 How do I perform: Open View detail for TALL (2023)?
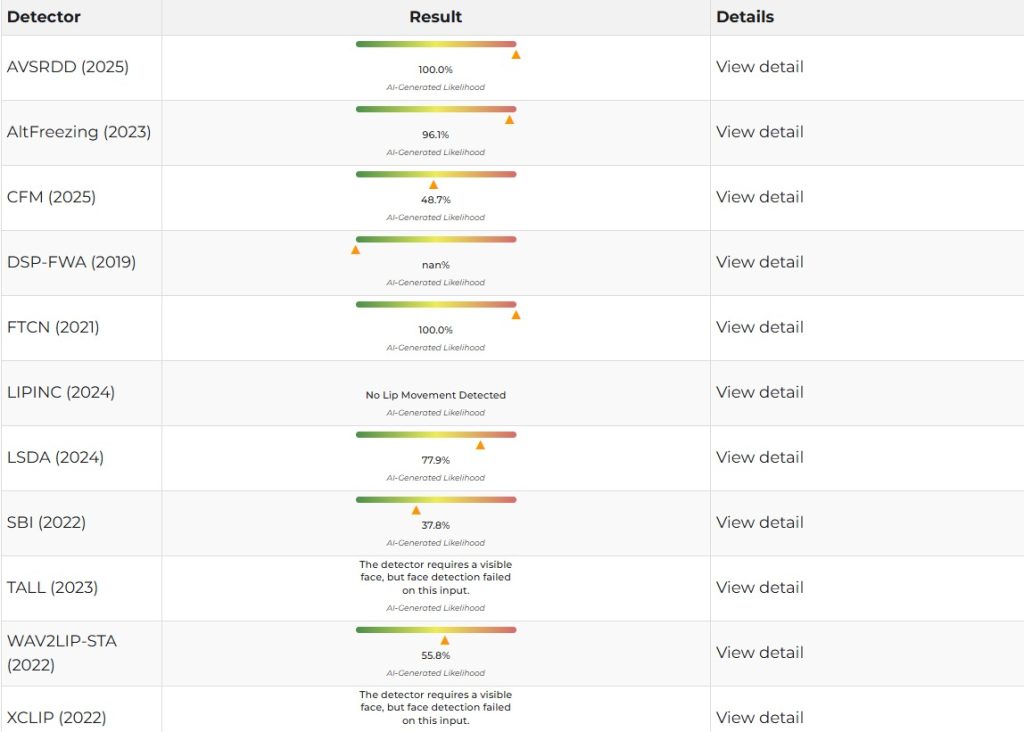coord(760,587)
